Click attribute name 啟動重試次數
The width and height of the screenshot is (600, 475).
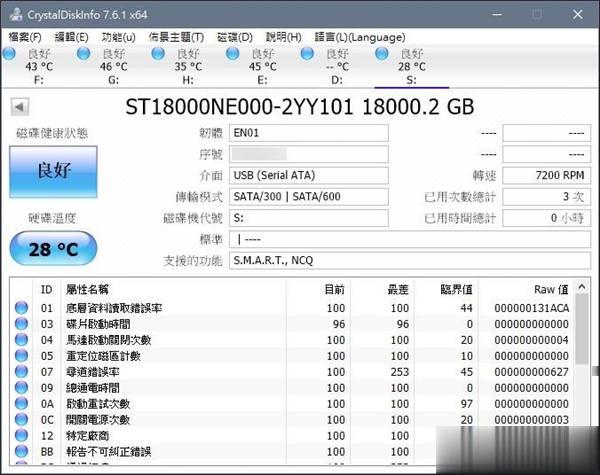click(x=98, y=404)
